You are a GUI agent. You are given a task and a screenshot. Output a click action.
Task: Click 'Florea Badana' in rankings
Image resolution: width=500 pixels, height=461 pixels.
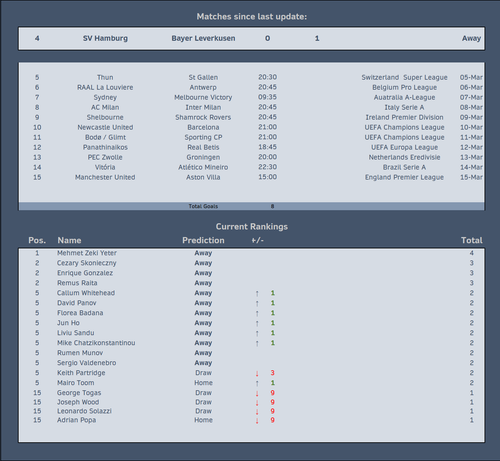tap(80, 313)
